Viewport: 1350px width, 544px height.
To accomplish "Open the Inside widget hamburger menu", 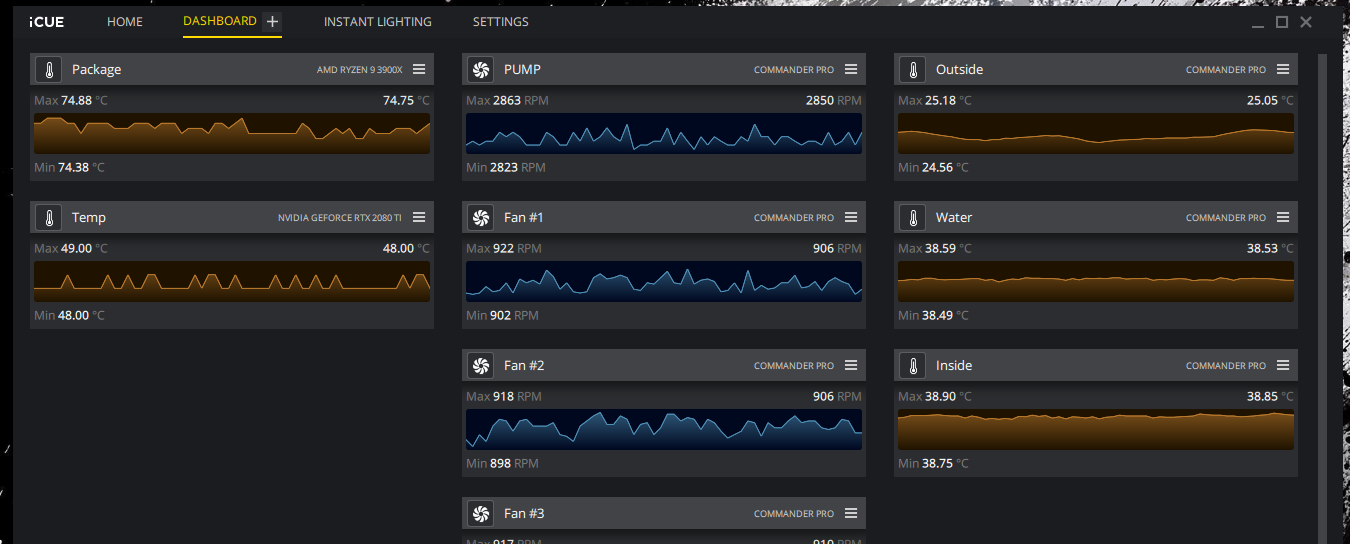I will (1283, 365).
